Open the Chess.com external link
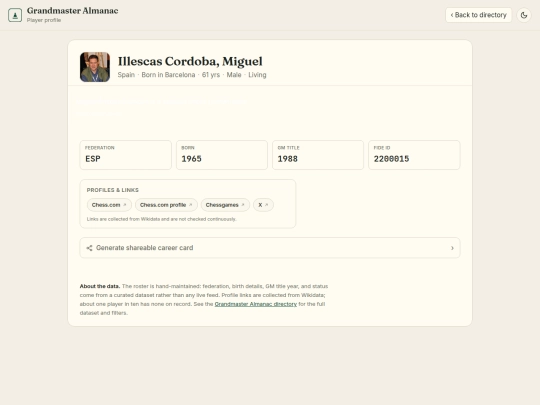Viewport: 540px width, 405px height. tap(109, 205)
